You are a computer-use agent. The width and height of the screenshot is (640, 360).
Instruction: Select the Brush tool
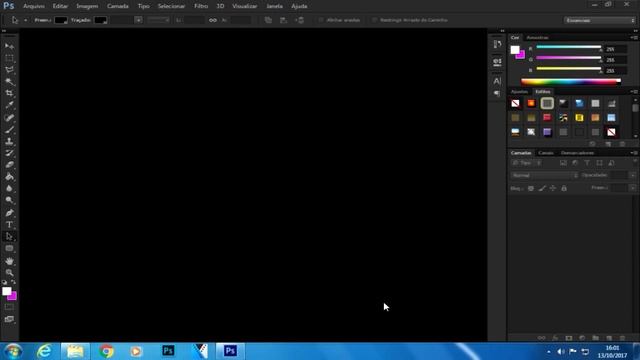9,130
